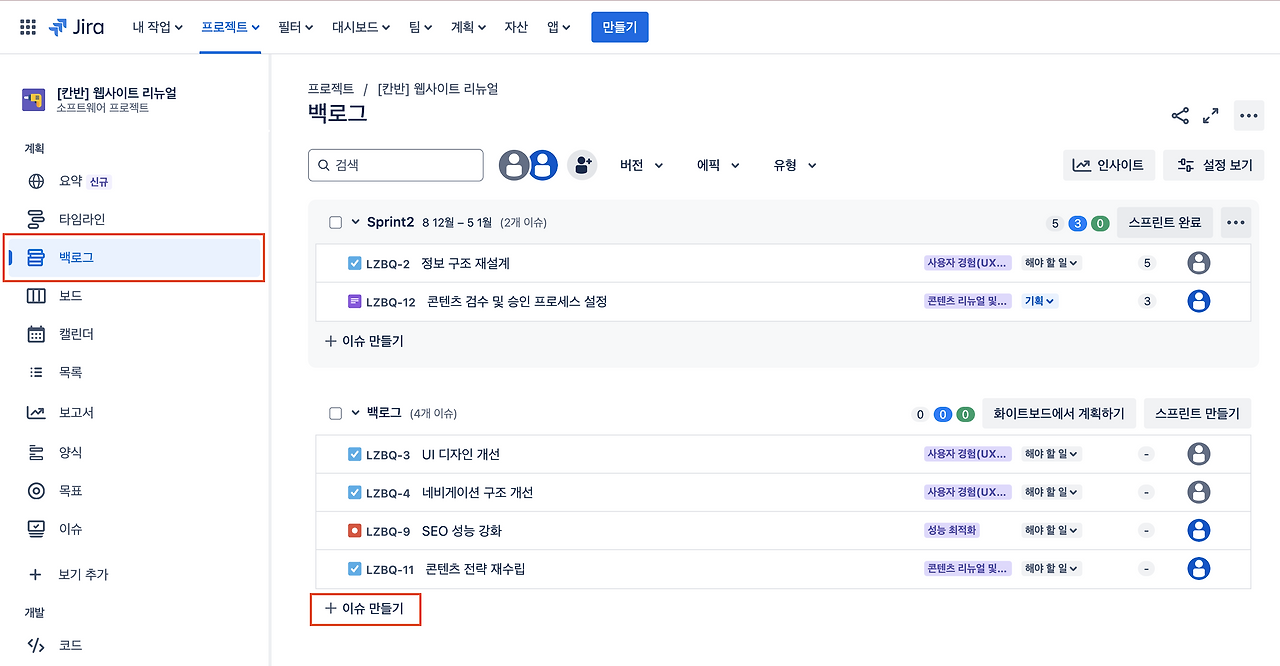The width and height of the screenshot is (1280, 666).
Task: Select the 타임라인 icon in the sidebar
Action: point(35,219)
